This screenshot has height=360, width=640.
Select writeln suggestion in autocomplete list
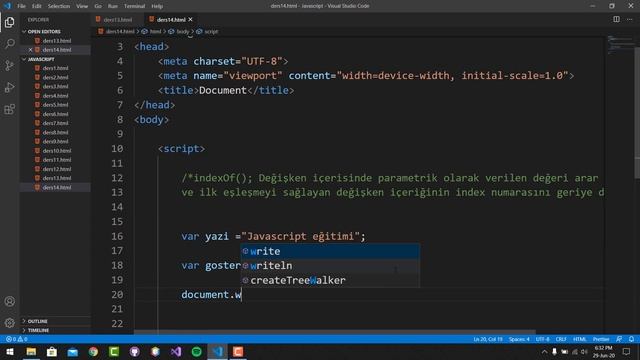(x=330, y=266)
